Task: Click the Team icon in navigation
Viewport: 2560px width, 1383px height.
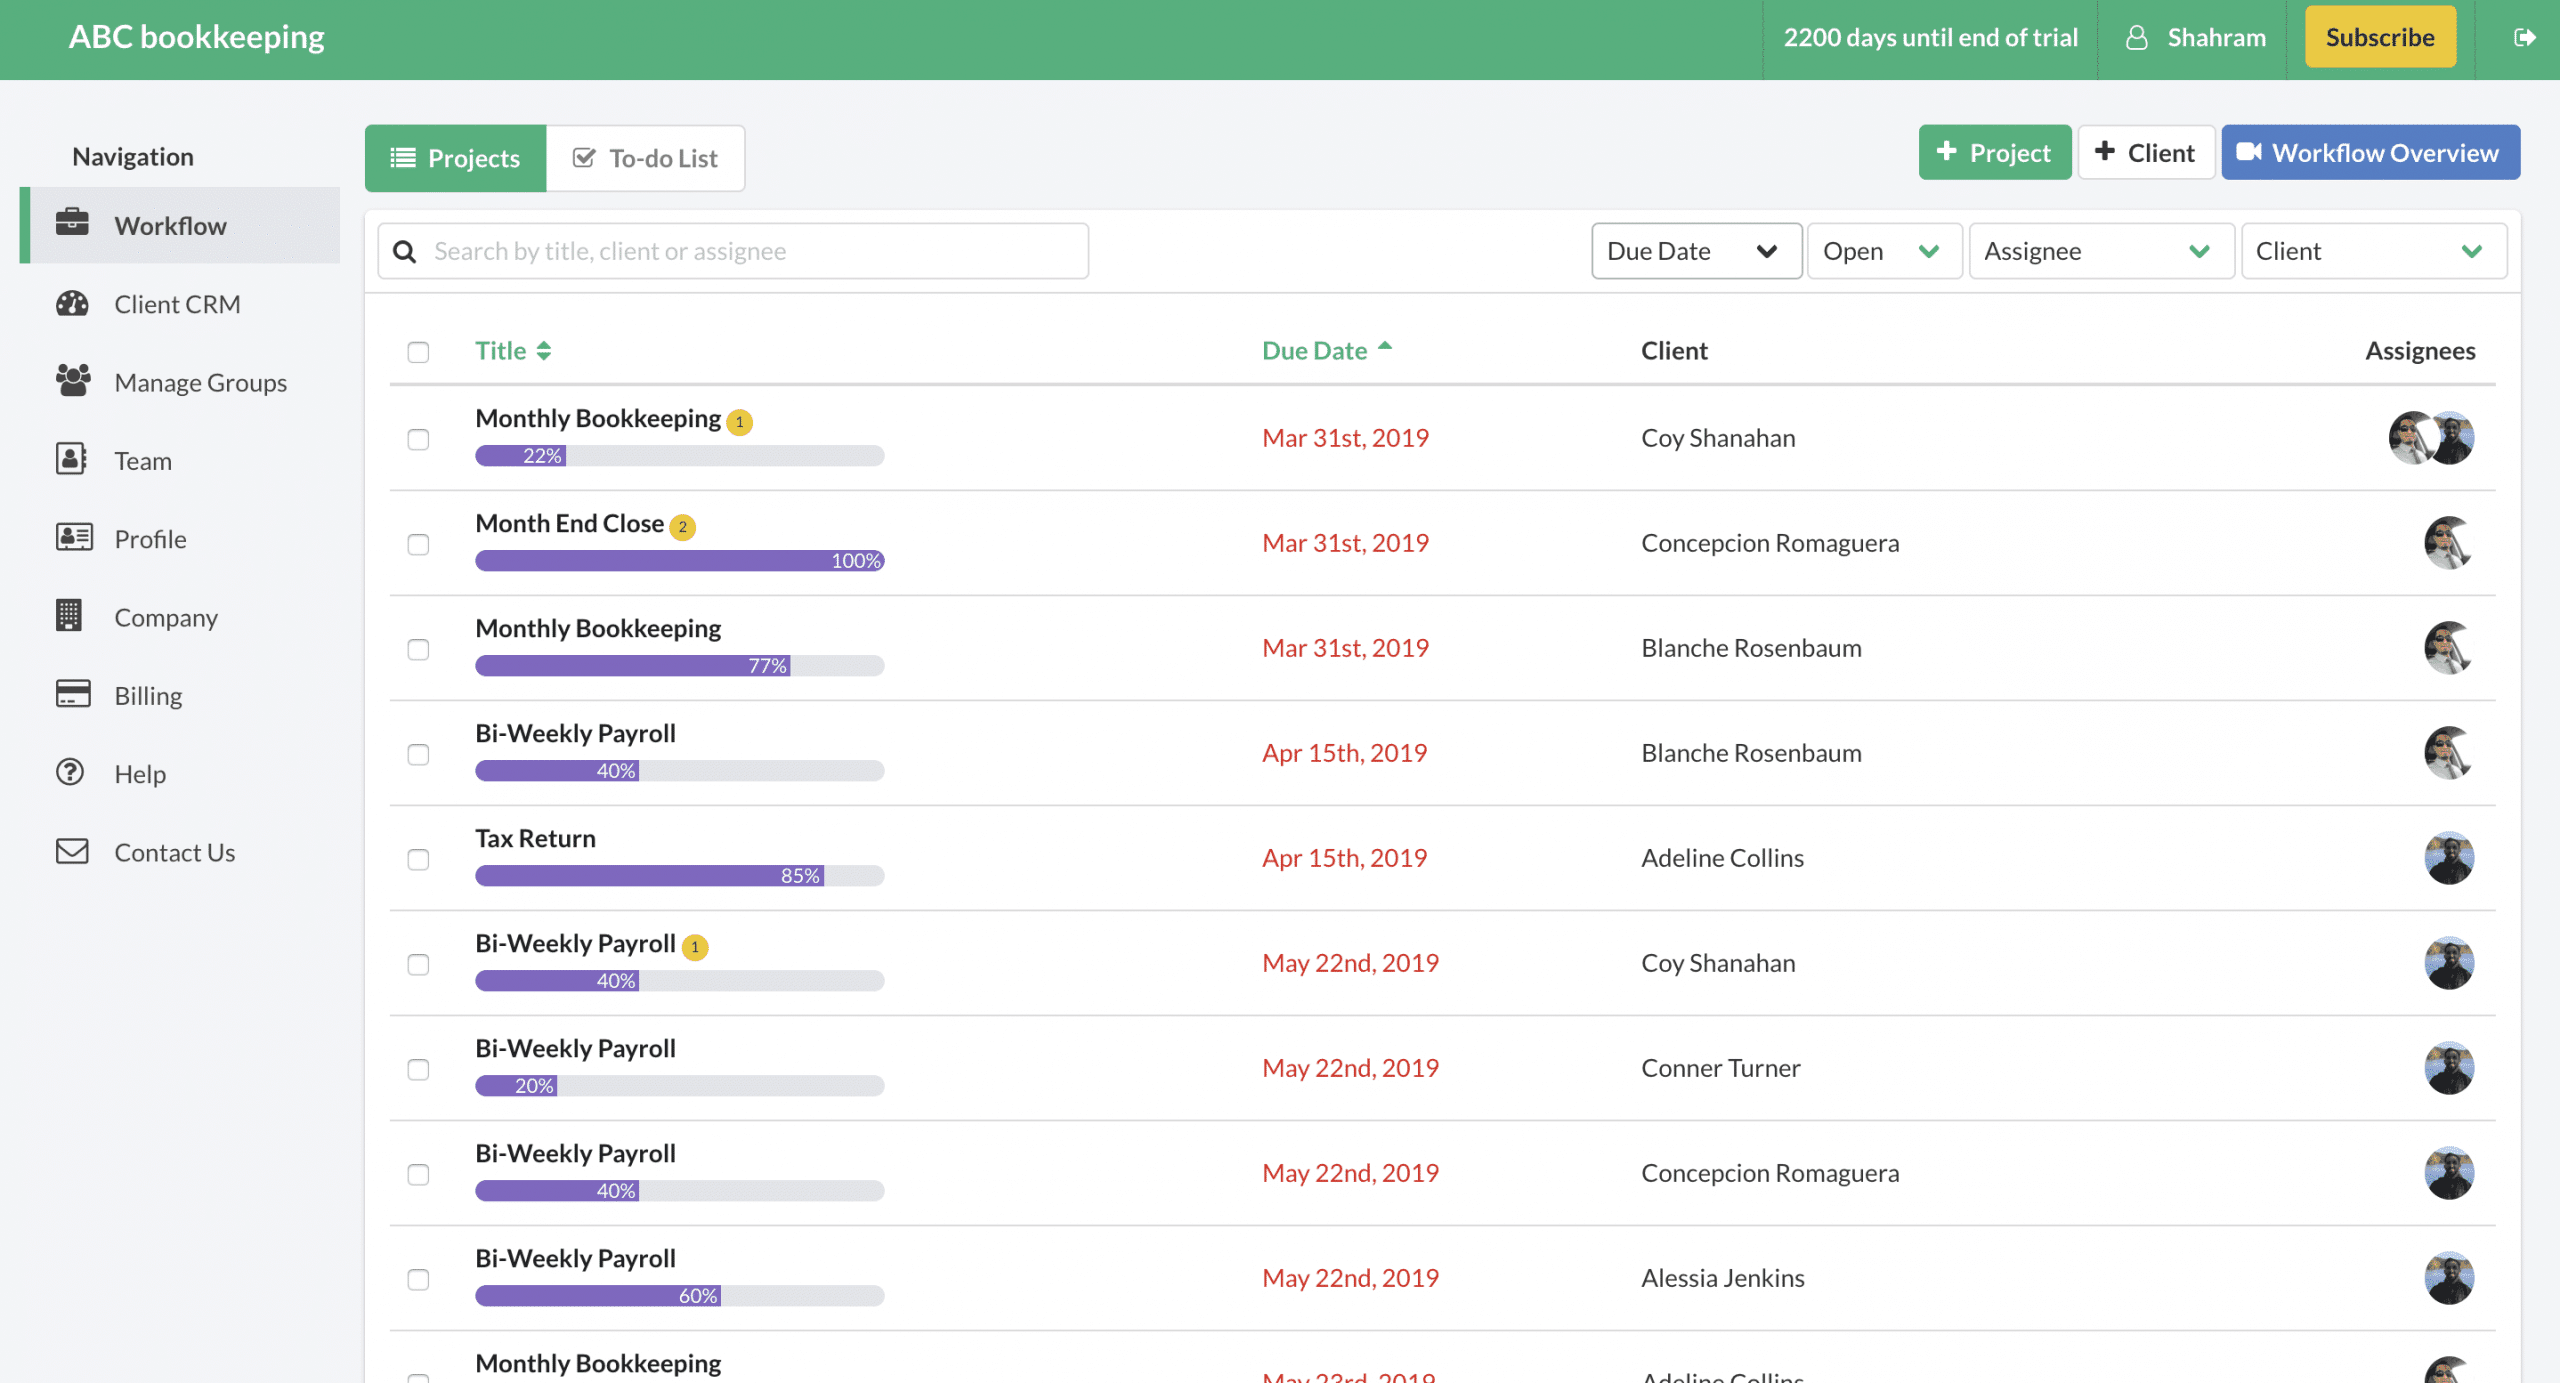Action: point(70,460)
